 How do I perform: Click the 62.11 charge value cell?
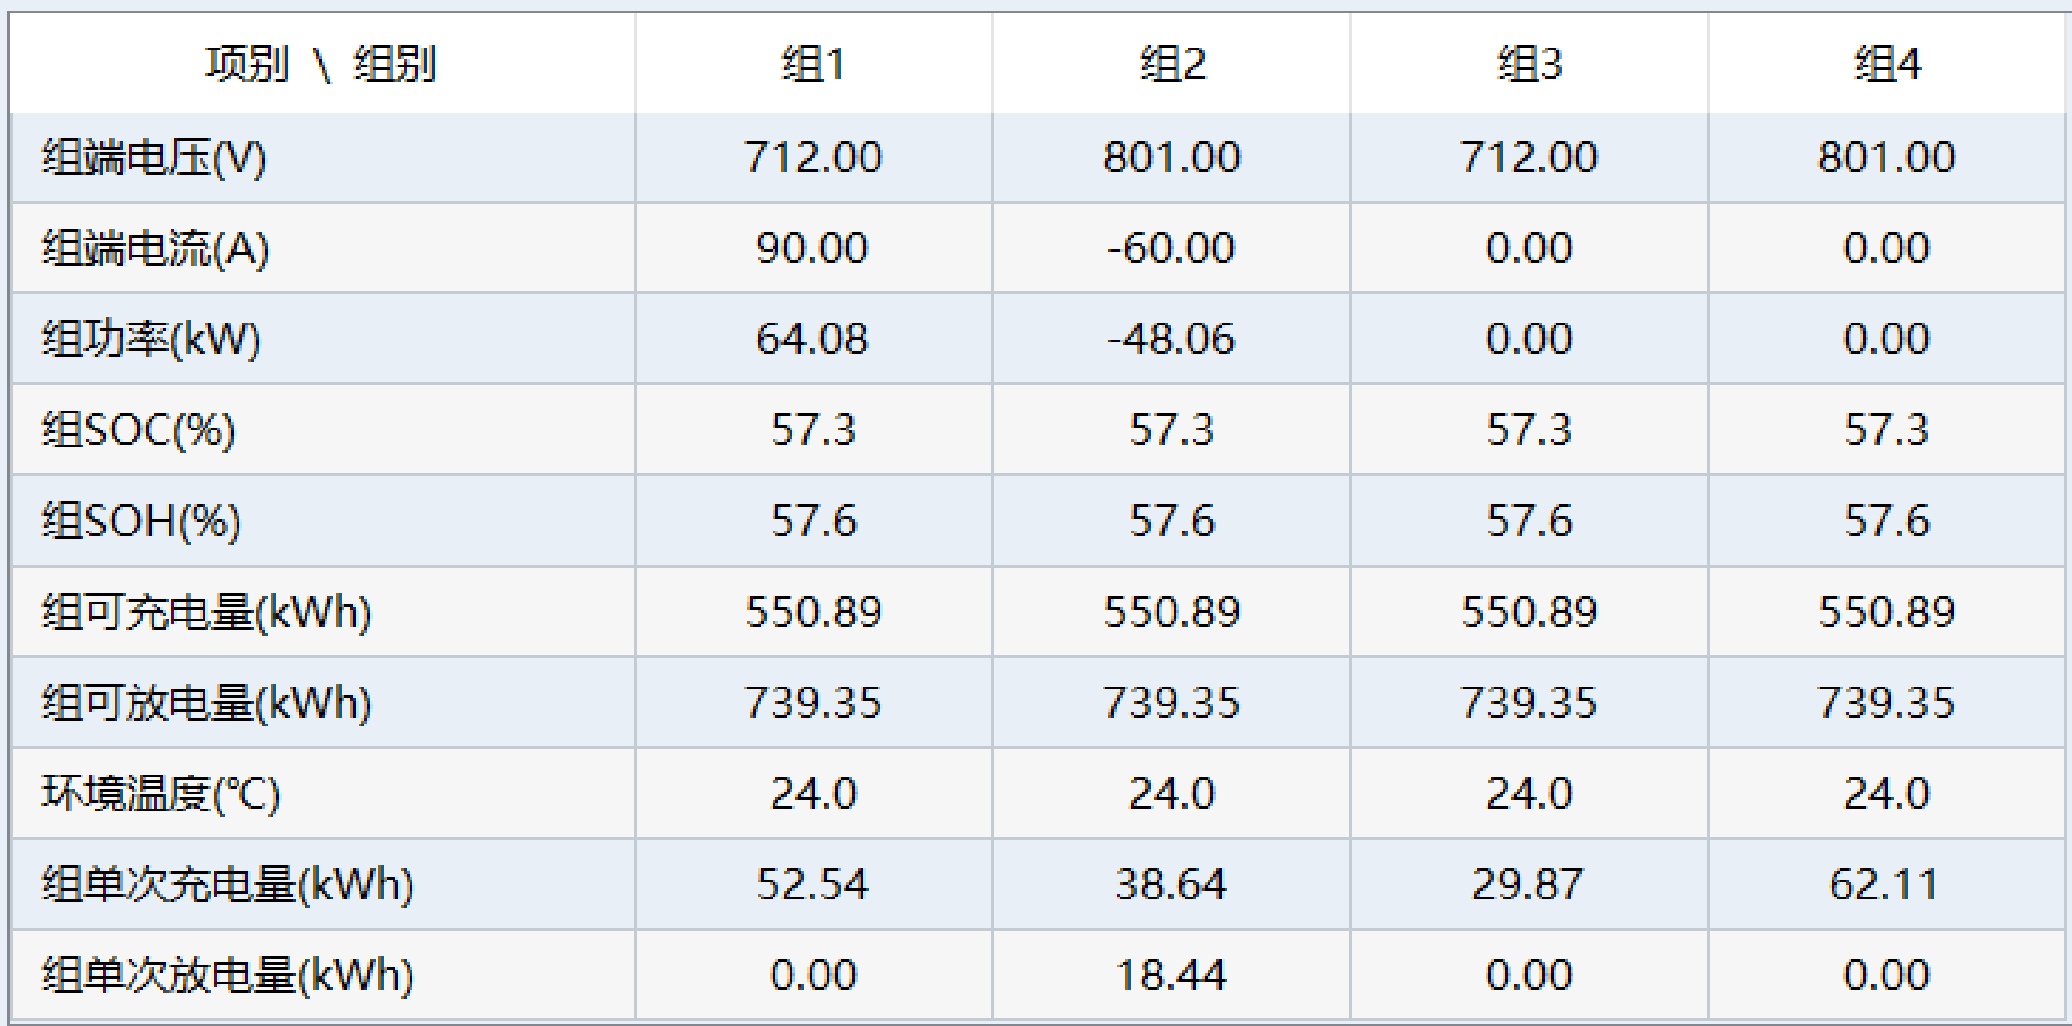coord(1886,885)
